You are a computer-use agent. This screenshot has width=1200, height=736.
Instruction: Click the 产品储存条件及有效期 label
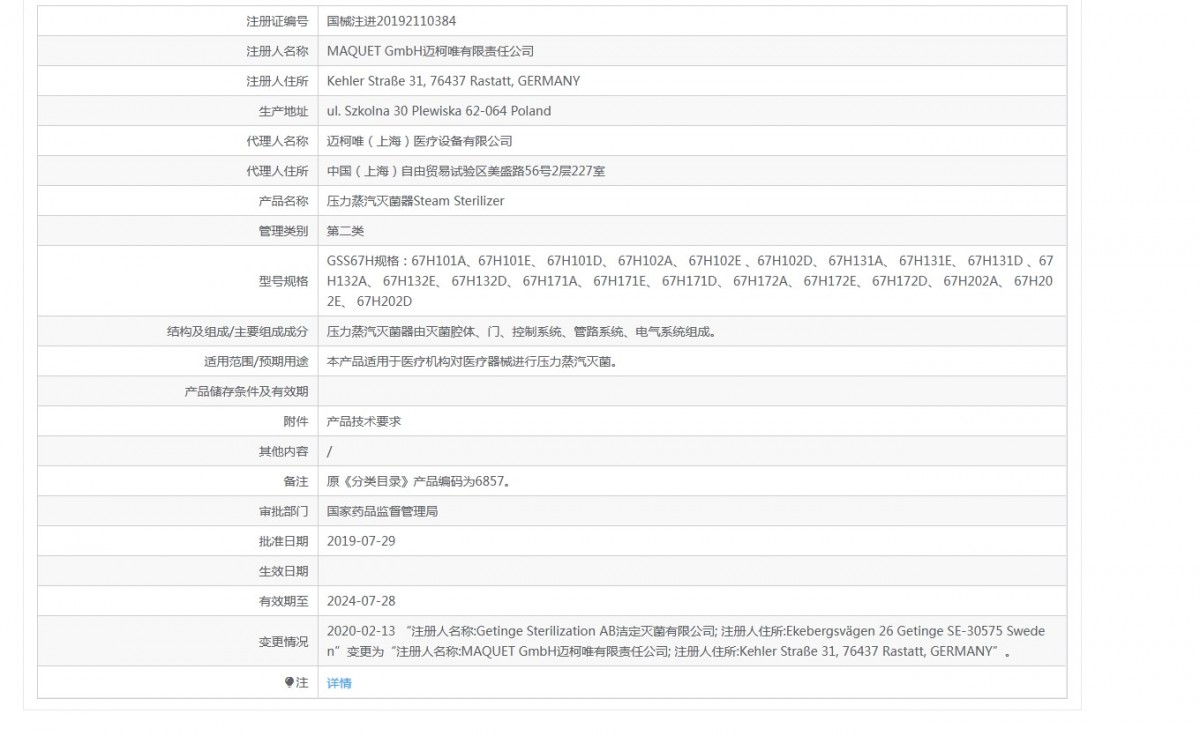pyautogui.click(x=246, y=391)
